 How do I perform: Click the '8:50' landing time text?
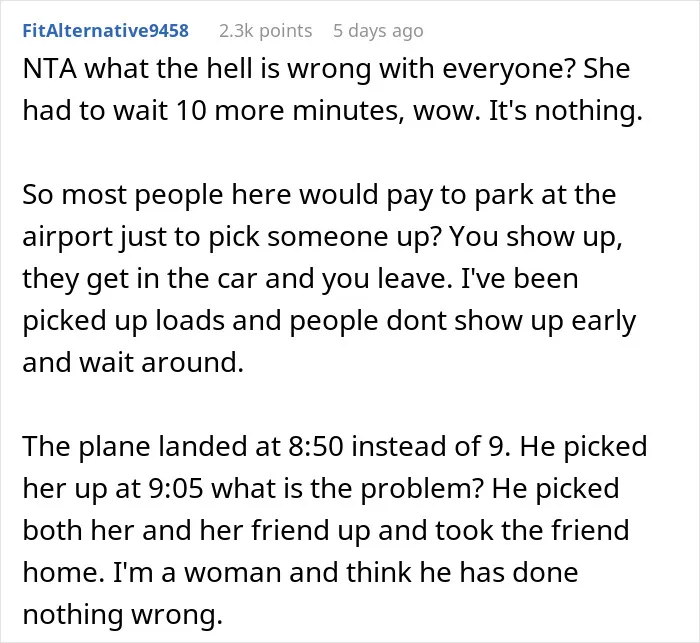316,447
